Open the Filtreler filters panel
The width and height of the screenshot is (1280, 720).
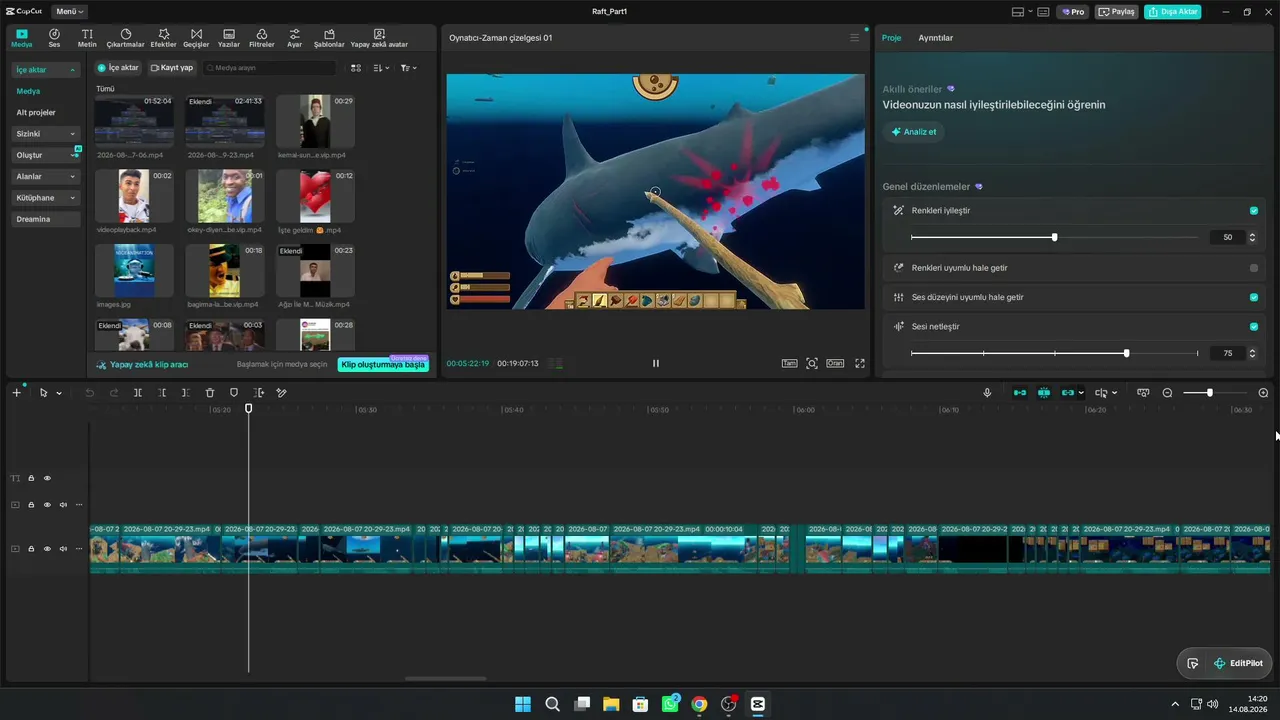261,38
